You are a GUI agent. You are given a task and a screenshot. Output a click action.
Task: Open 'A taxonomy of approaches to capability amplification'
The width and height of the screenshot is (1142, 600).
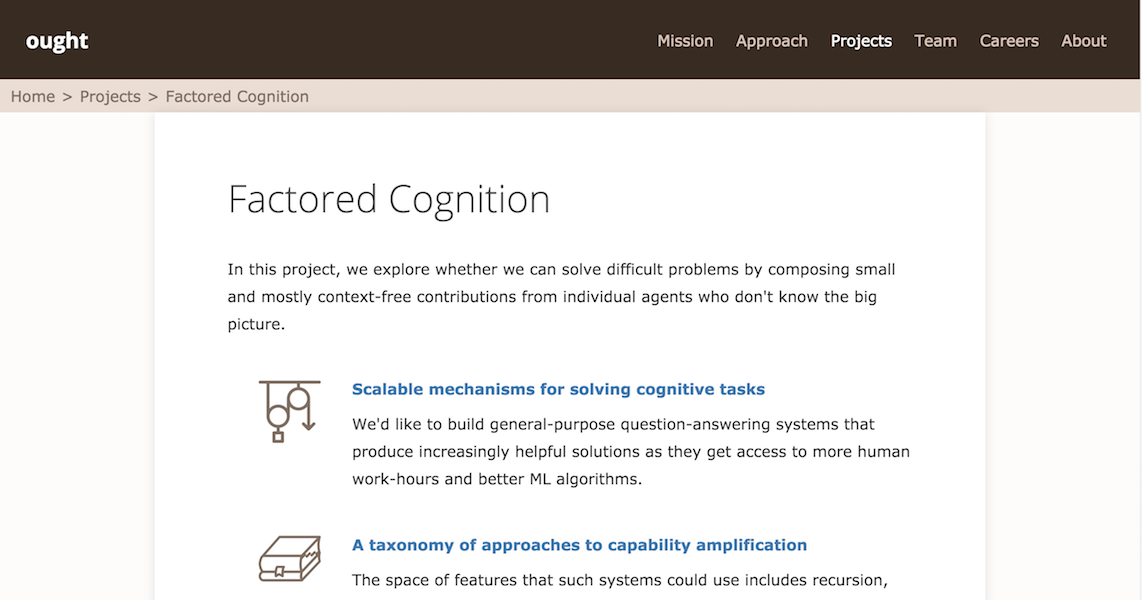click(579, 545)
